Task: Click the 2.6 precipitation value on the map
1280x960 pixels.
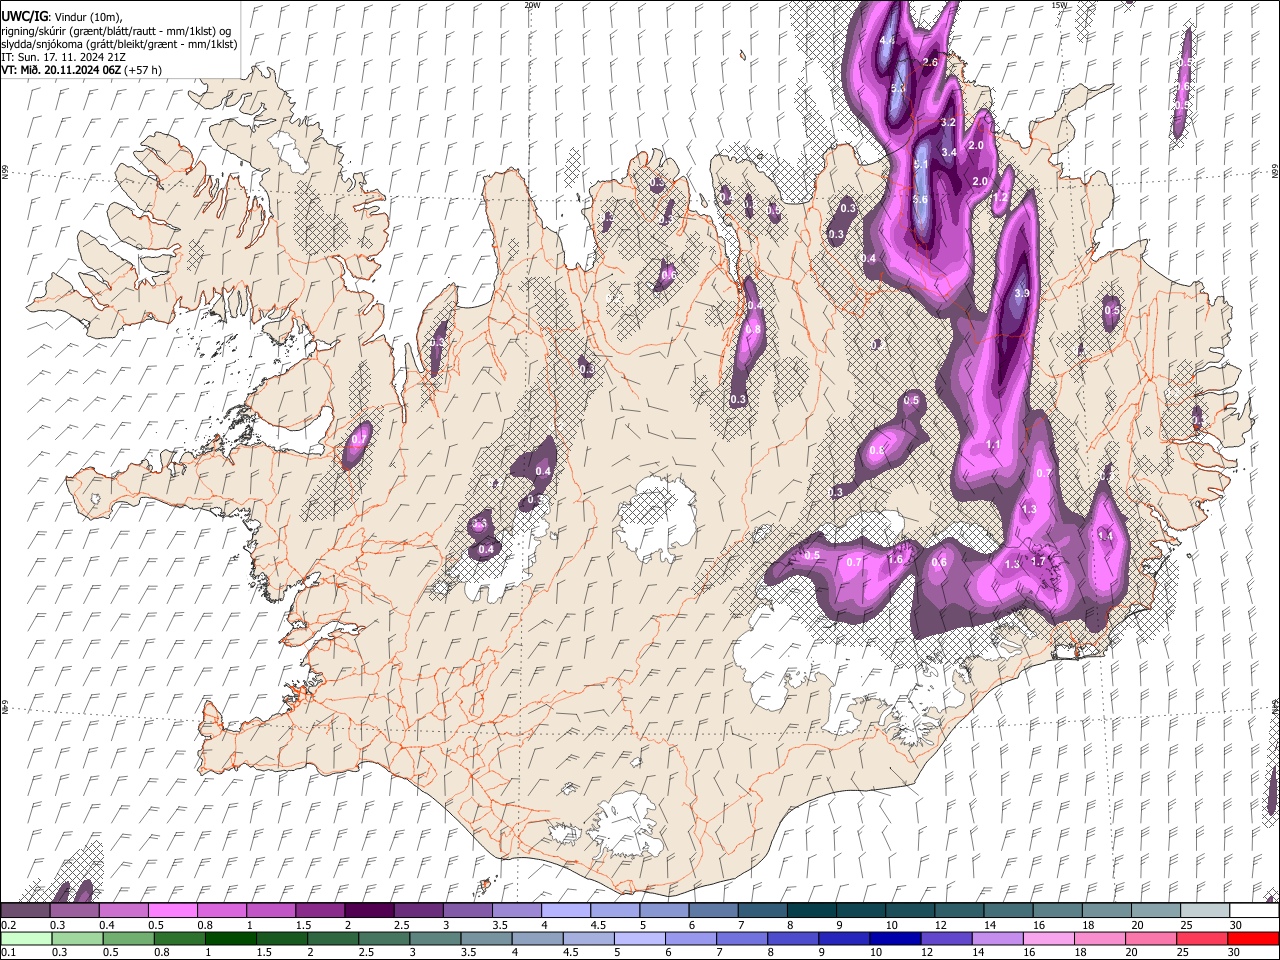Action: click(930, 62)
